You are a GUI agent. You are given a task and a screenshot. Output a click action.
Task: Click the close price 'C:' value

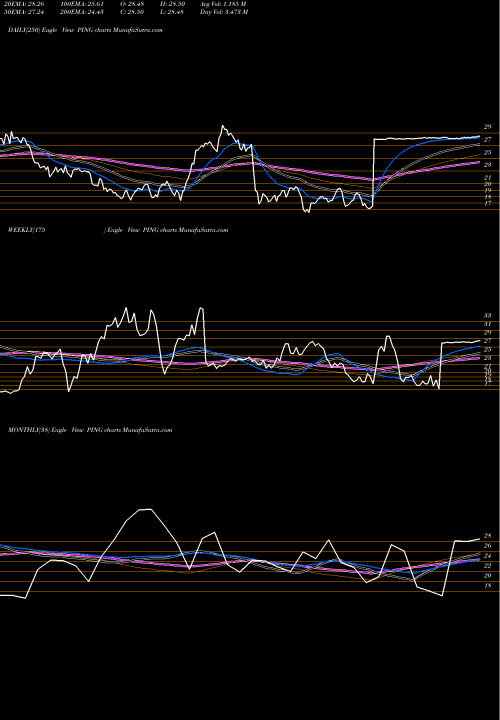point(132,12)
